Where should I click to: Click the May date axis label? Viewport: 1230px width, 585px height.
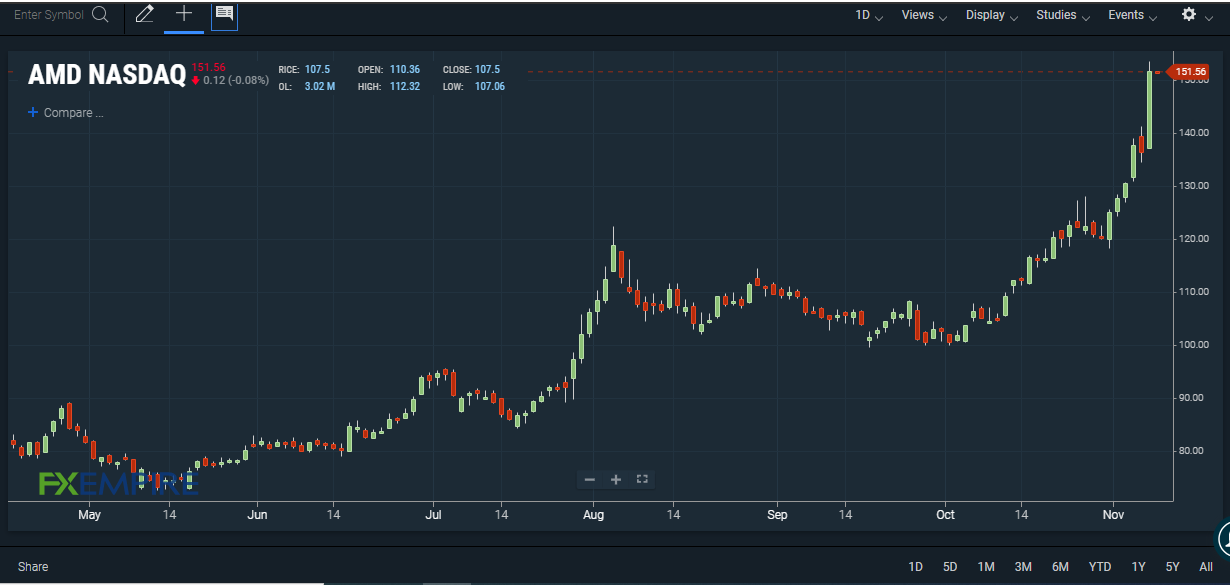coord(89,515)
